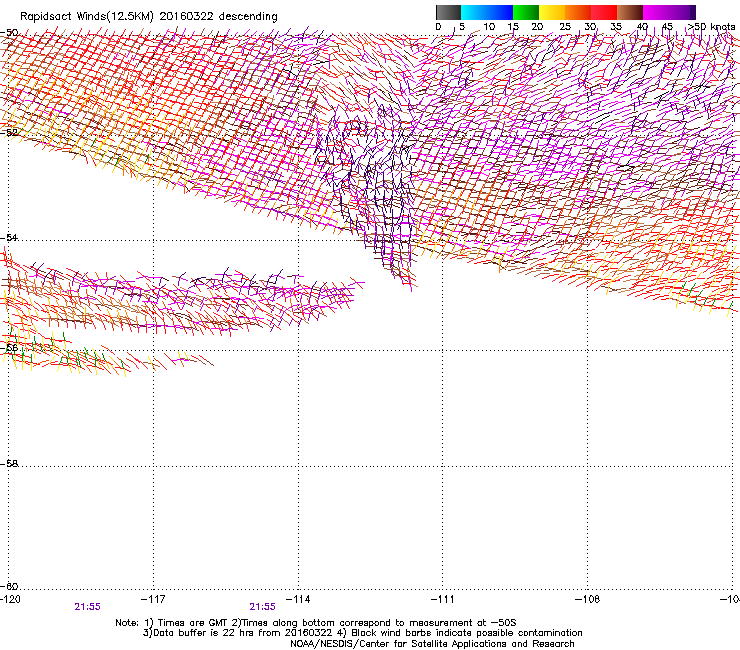Select the brown 35-40 knots legend swatch
740x650 pixels.
click(x=630, y=12)
